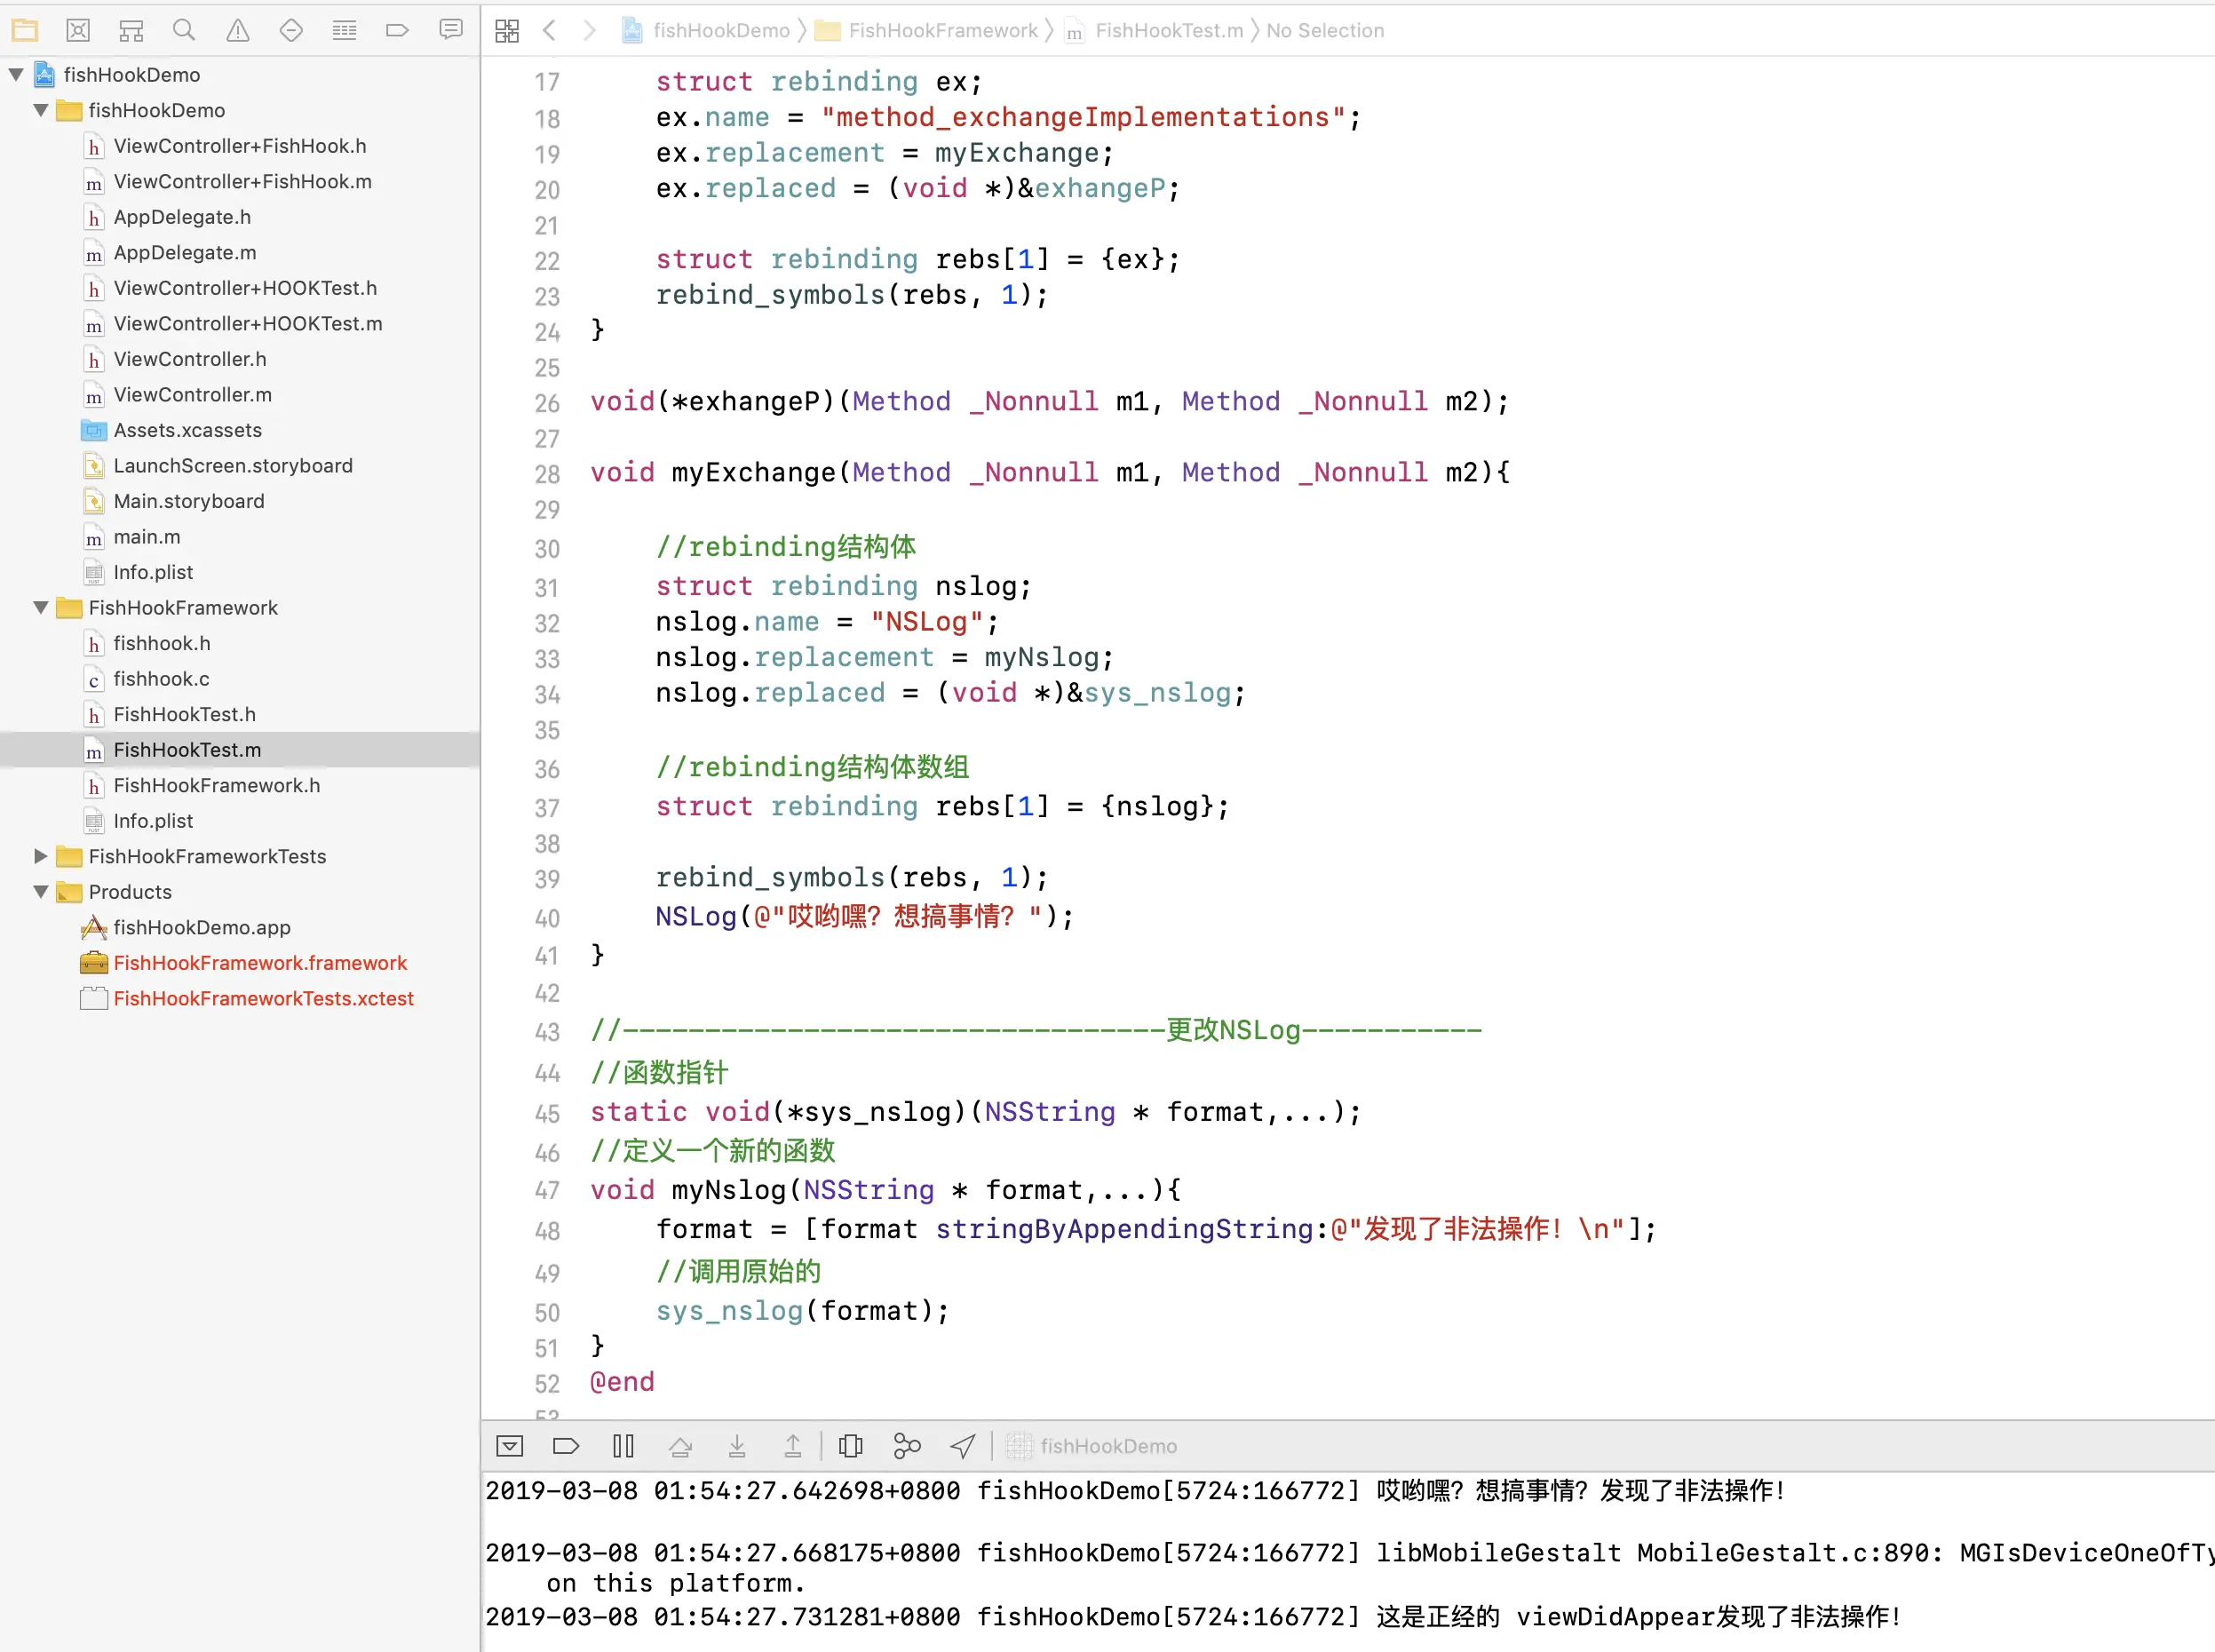Open the related items grid menu
The width and height of the screenshot is (2215, 1652).
pos(507,30)
